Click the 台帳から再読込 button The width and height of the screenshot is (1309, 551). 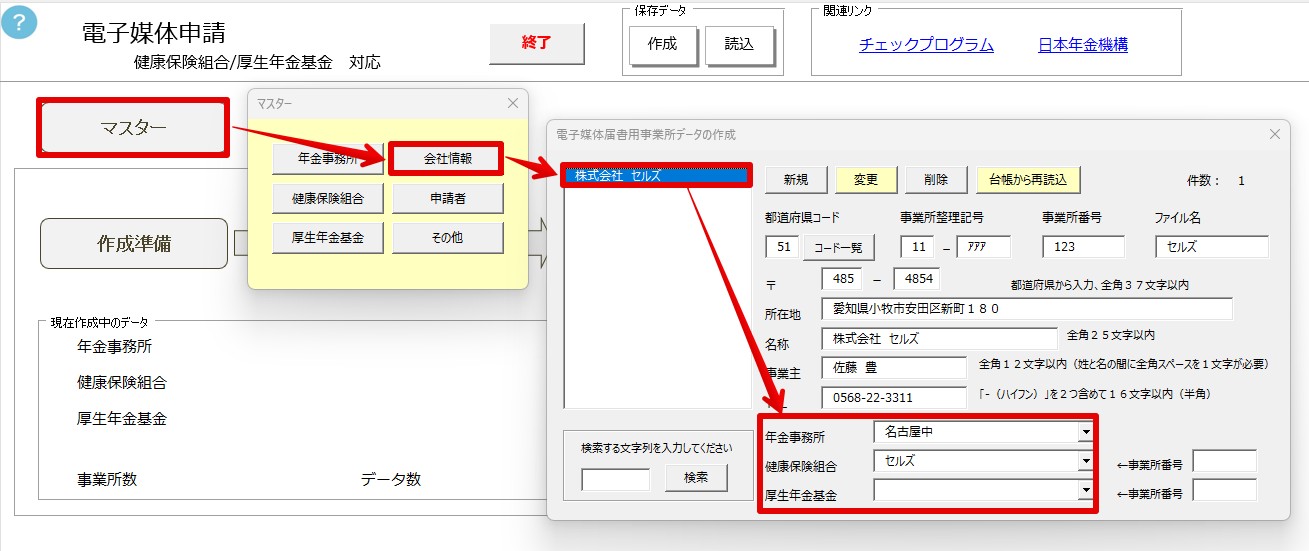click(x=1028, y=180)
